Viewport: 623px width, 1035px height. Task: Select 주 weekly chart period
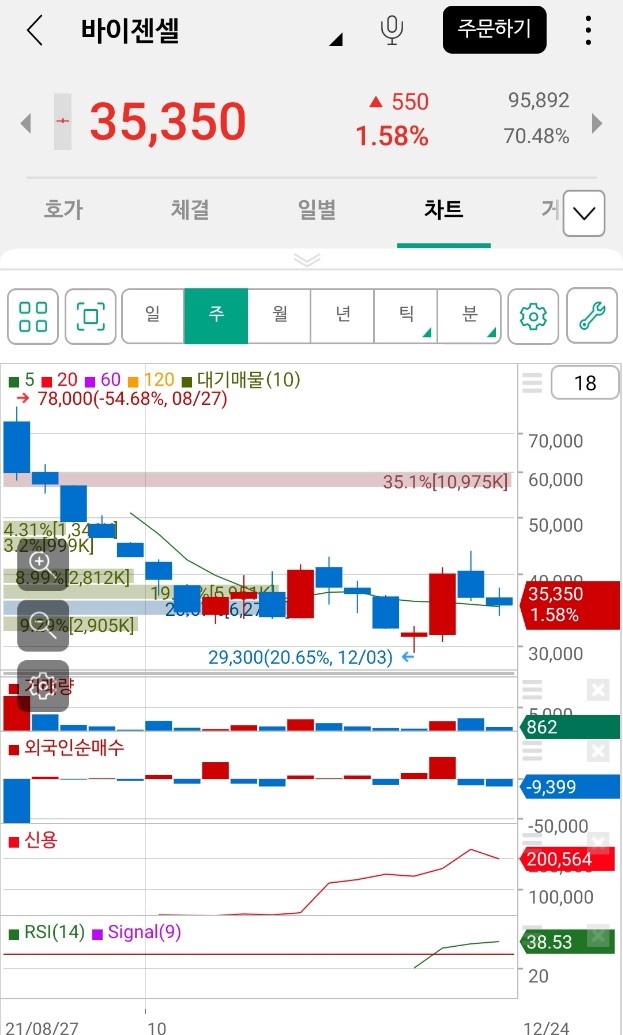[216, 316]
